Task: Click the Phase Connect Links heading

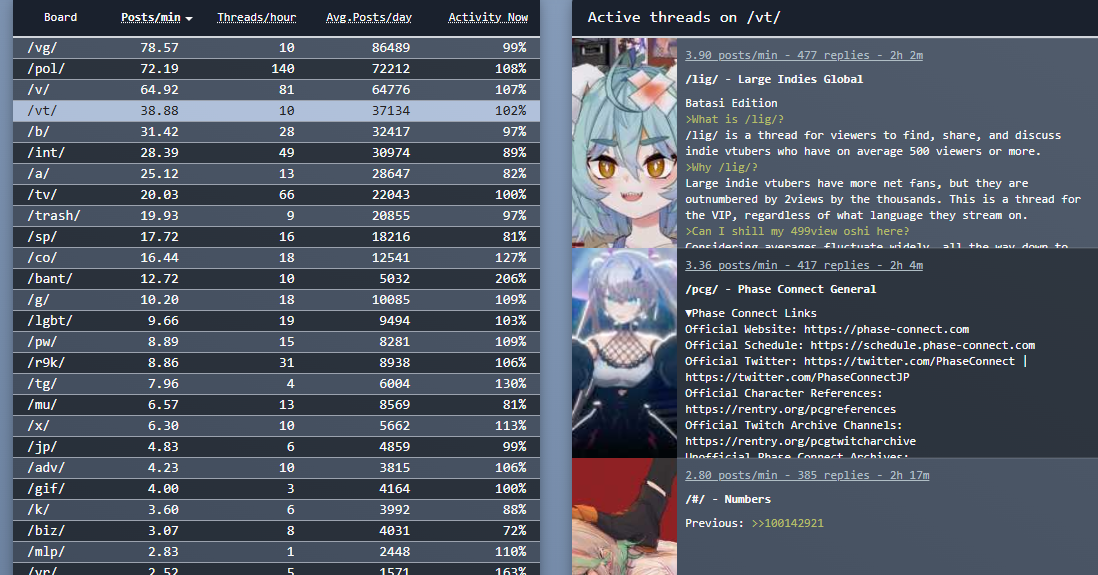Action: [x=751, y=313]
